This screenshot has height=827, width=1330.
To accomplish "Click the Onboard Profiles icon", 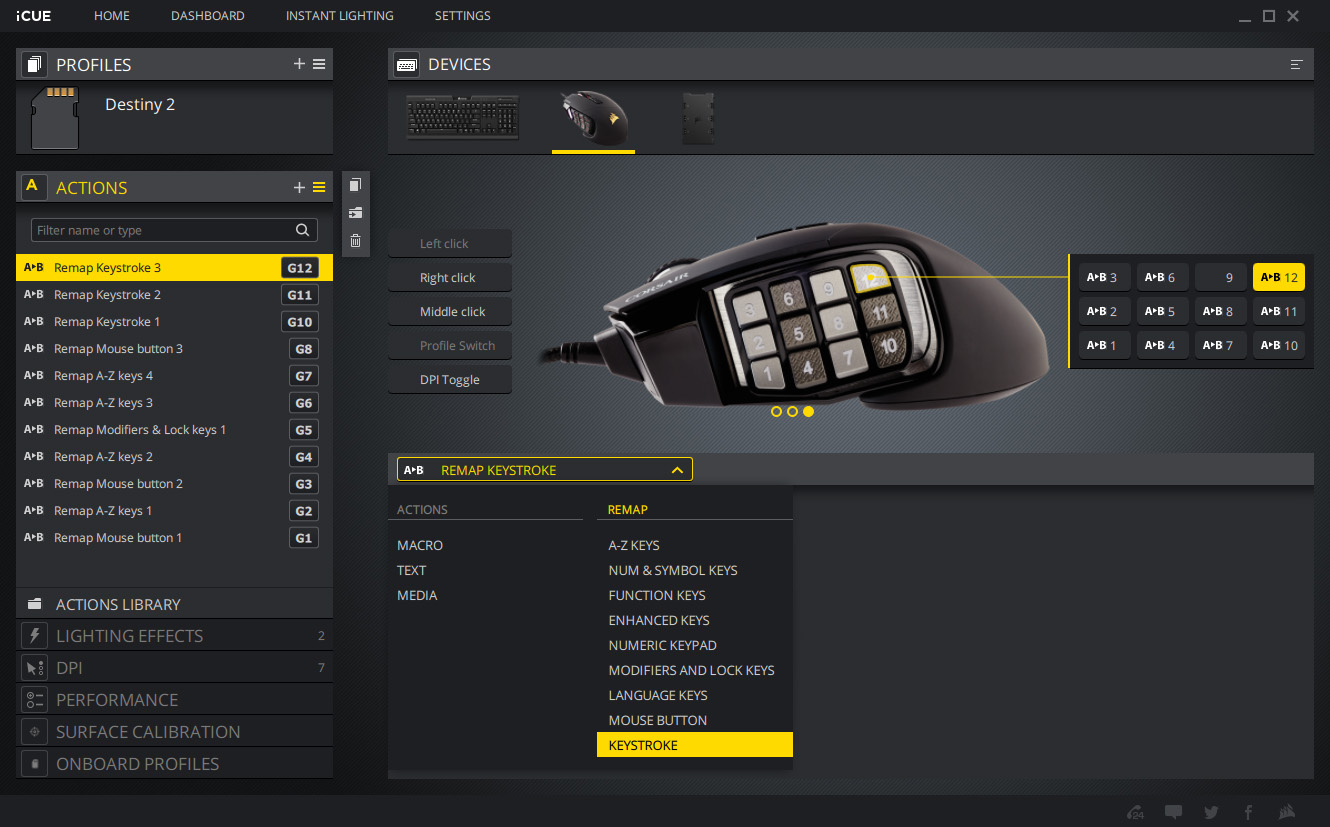I will pos(35,764).
